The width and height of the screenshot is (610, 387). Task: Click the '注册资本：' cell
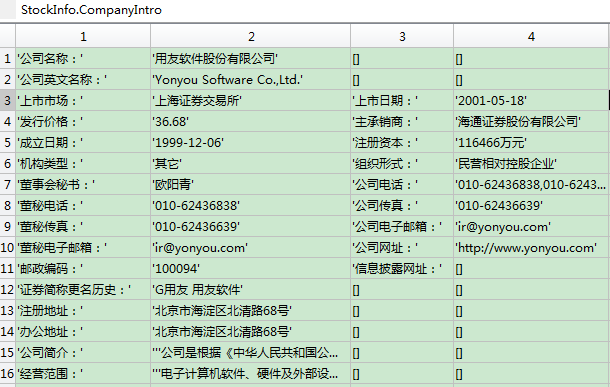coord(402,143)
